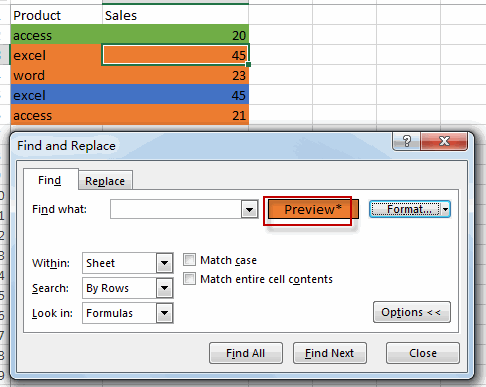Screen dimensions: 486x387
Task: Open the Format... button
Action: coord(405,209)
